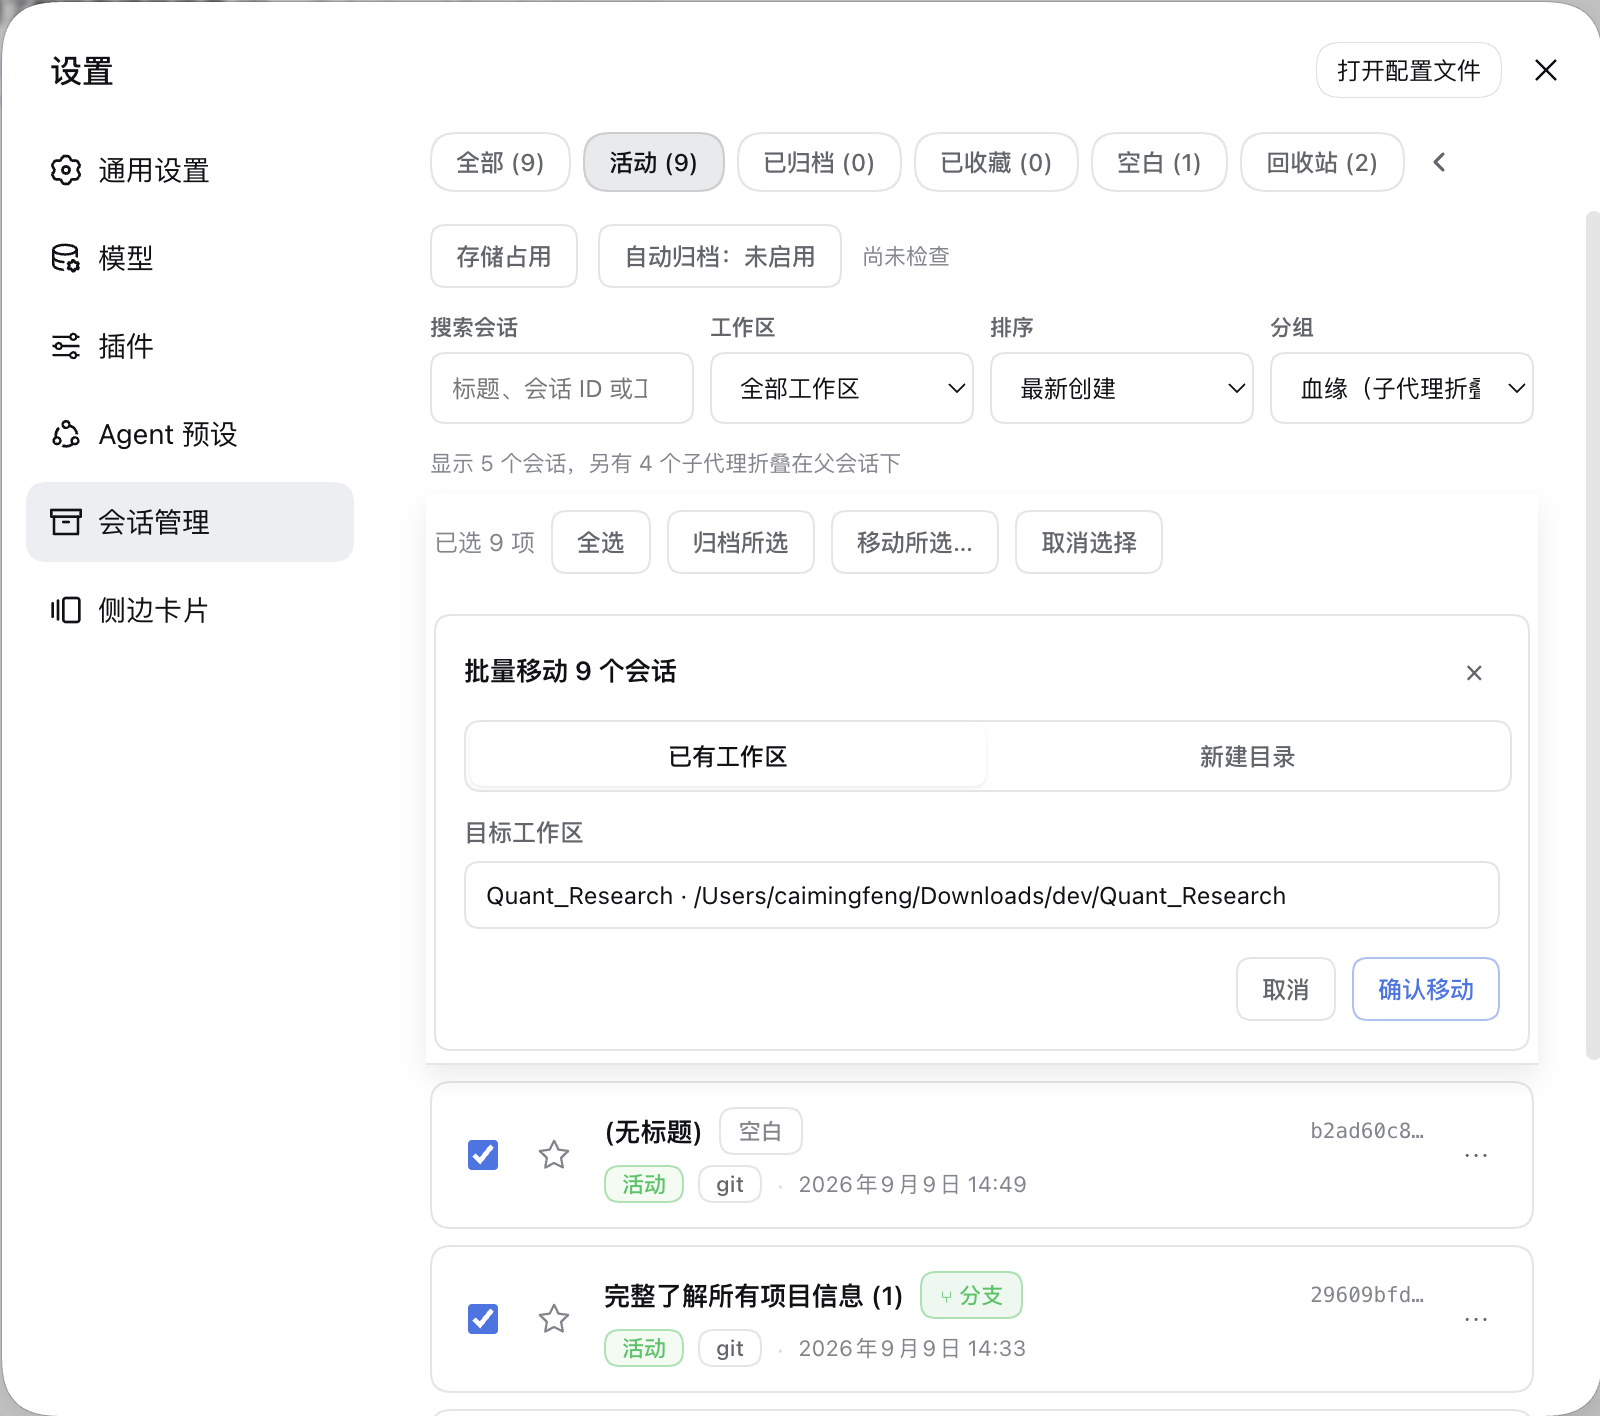Image resolution: width=1600 pixels, height=1416 pixels.
Task: Click the 分支 branch tag
Action: (971, 1295)
